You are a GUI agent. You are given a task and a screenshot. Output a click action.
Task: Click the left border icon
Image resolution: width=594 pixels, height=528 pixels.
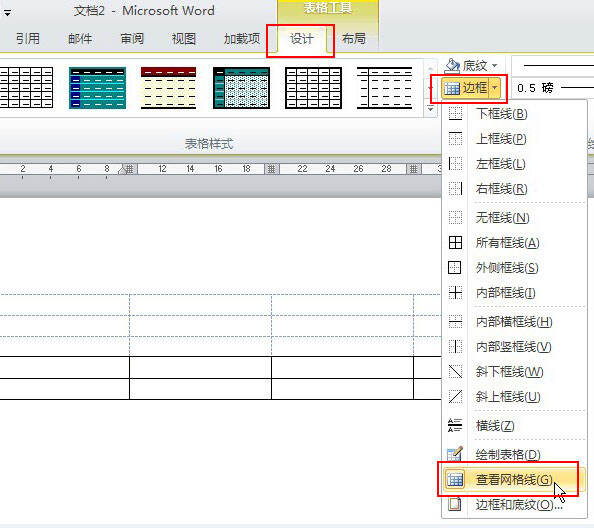[x=455, y=164]
